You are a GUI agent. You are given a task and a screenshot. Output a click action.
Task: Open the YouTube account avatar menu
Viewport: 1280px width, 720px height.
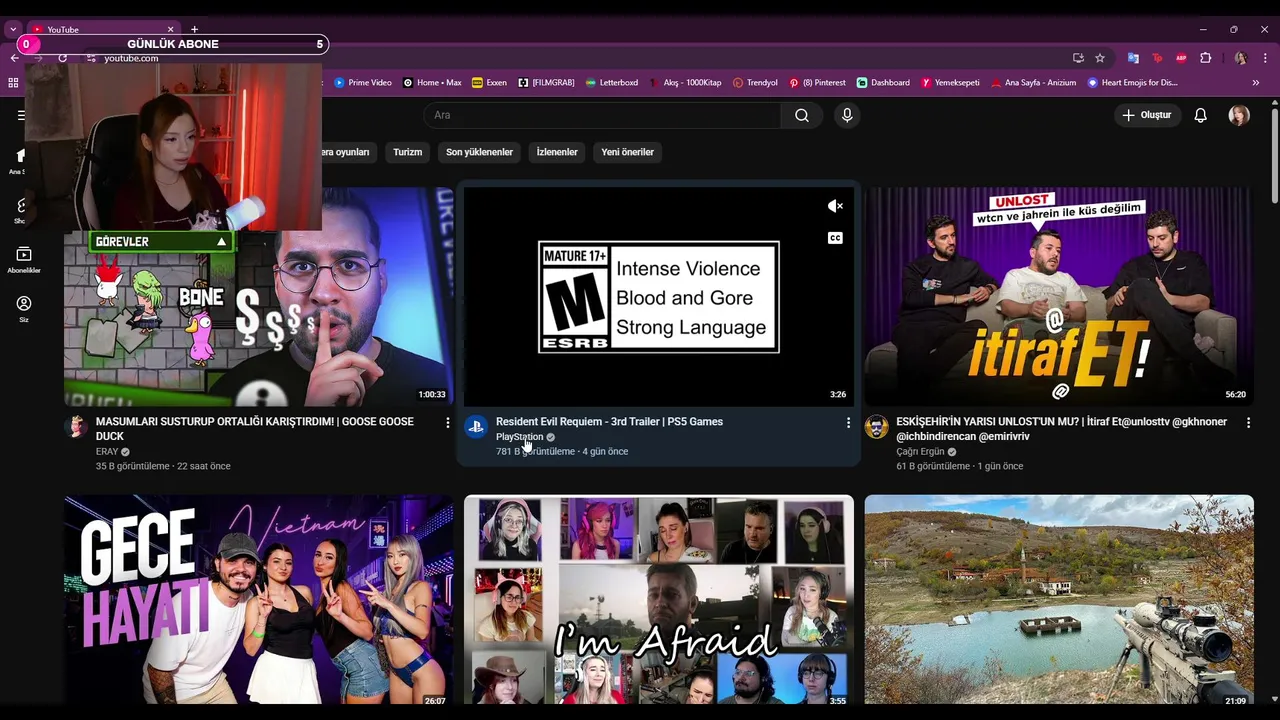pos(1239,115)
